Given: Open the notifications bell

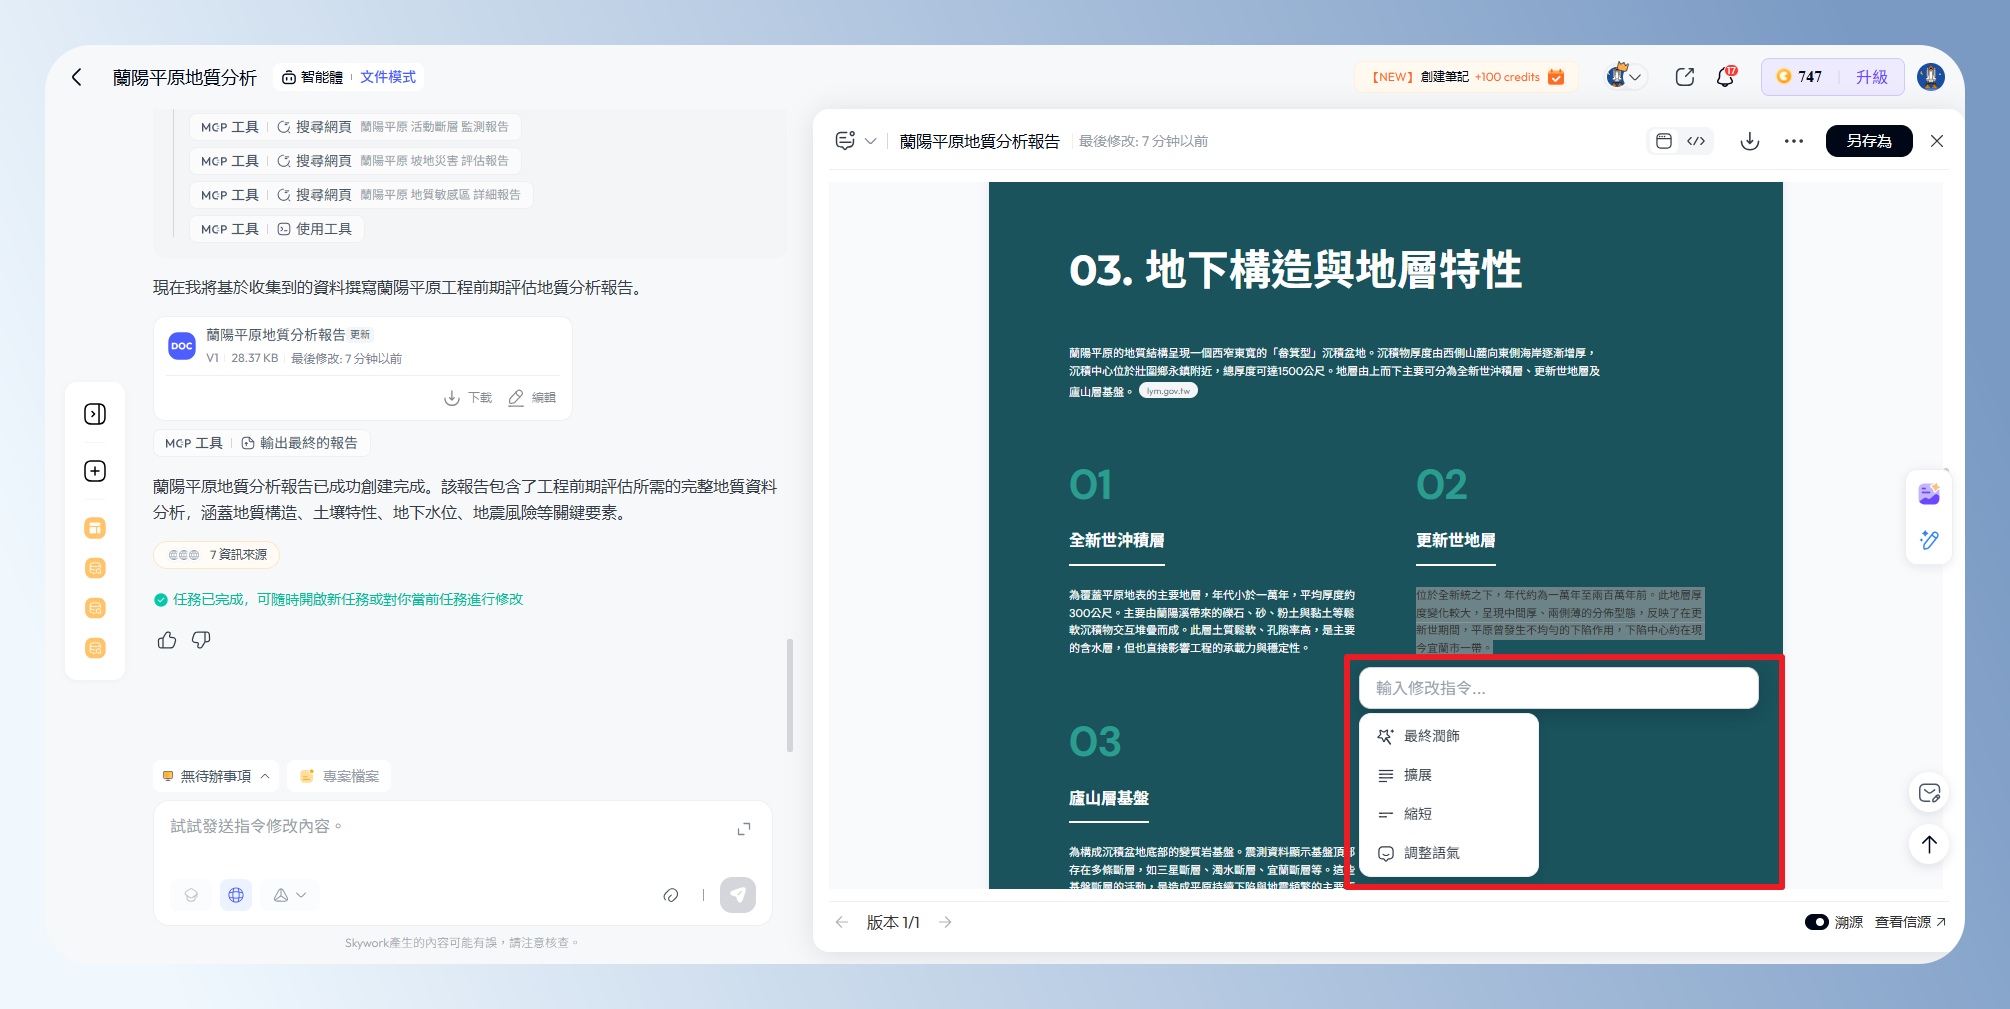Looking at the screenshot, I should (x=1725, y=77).
